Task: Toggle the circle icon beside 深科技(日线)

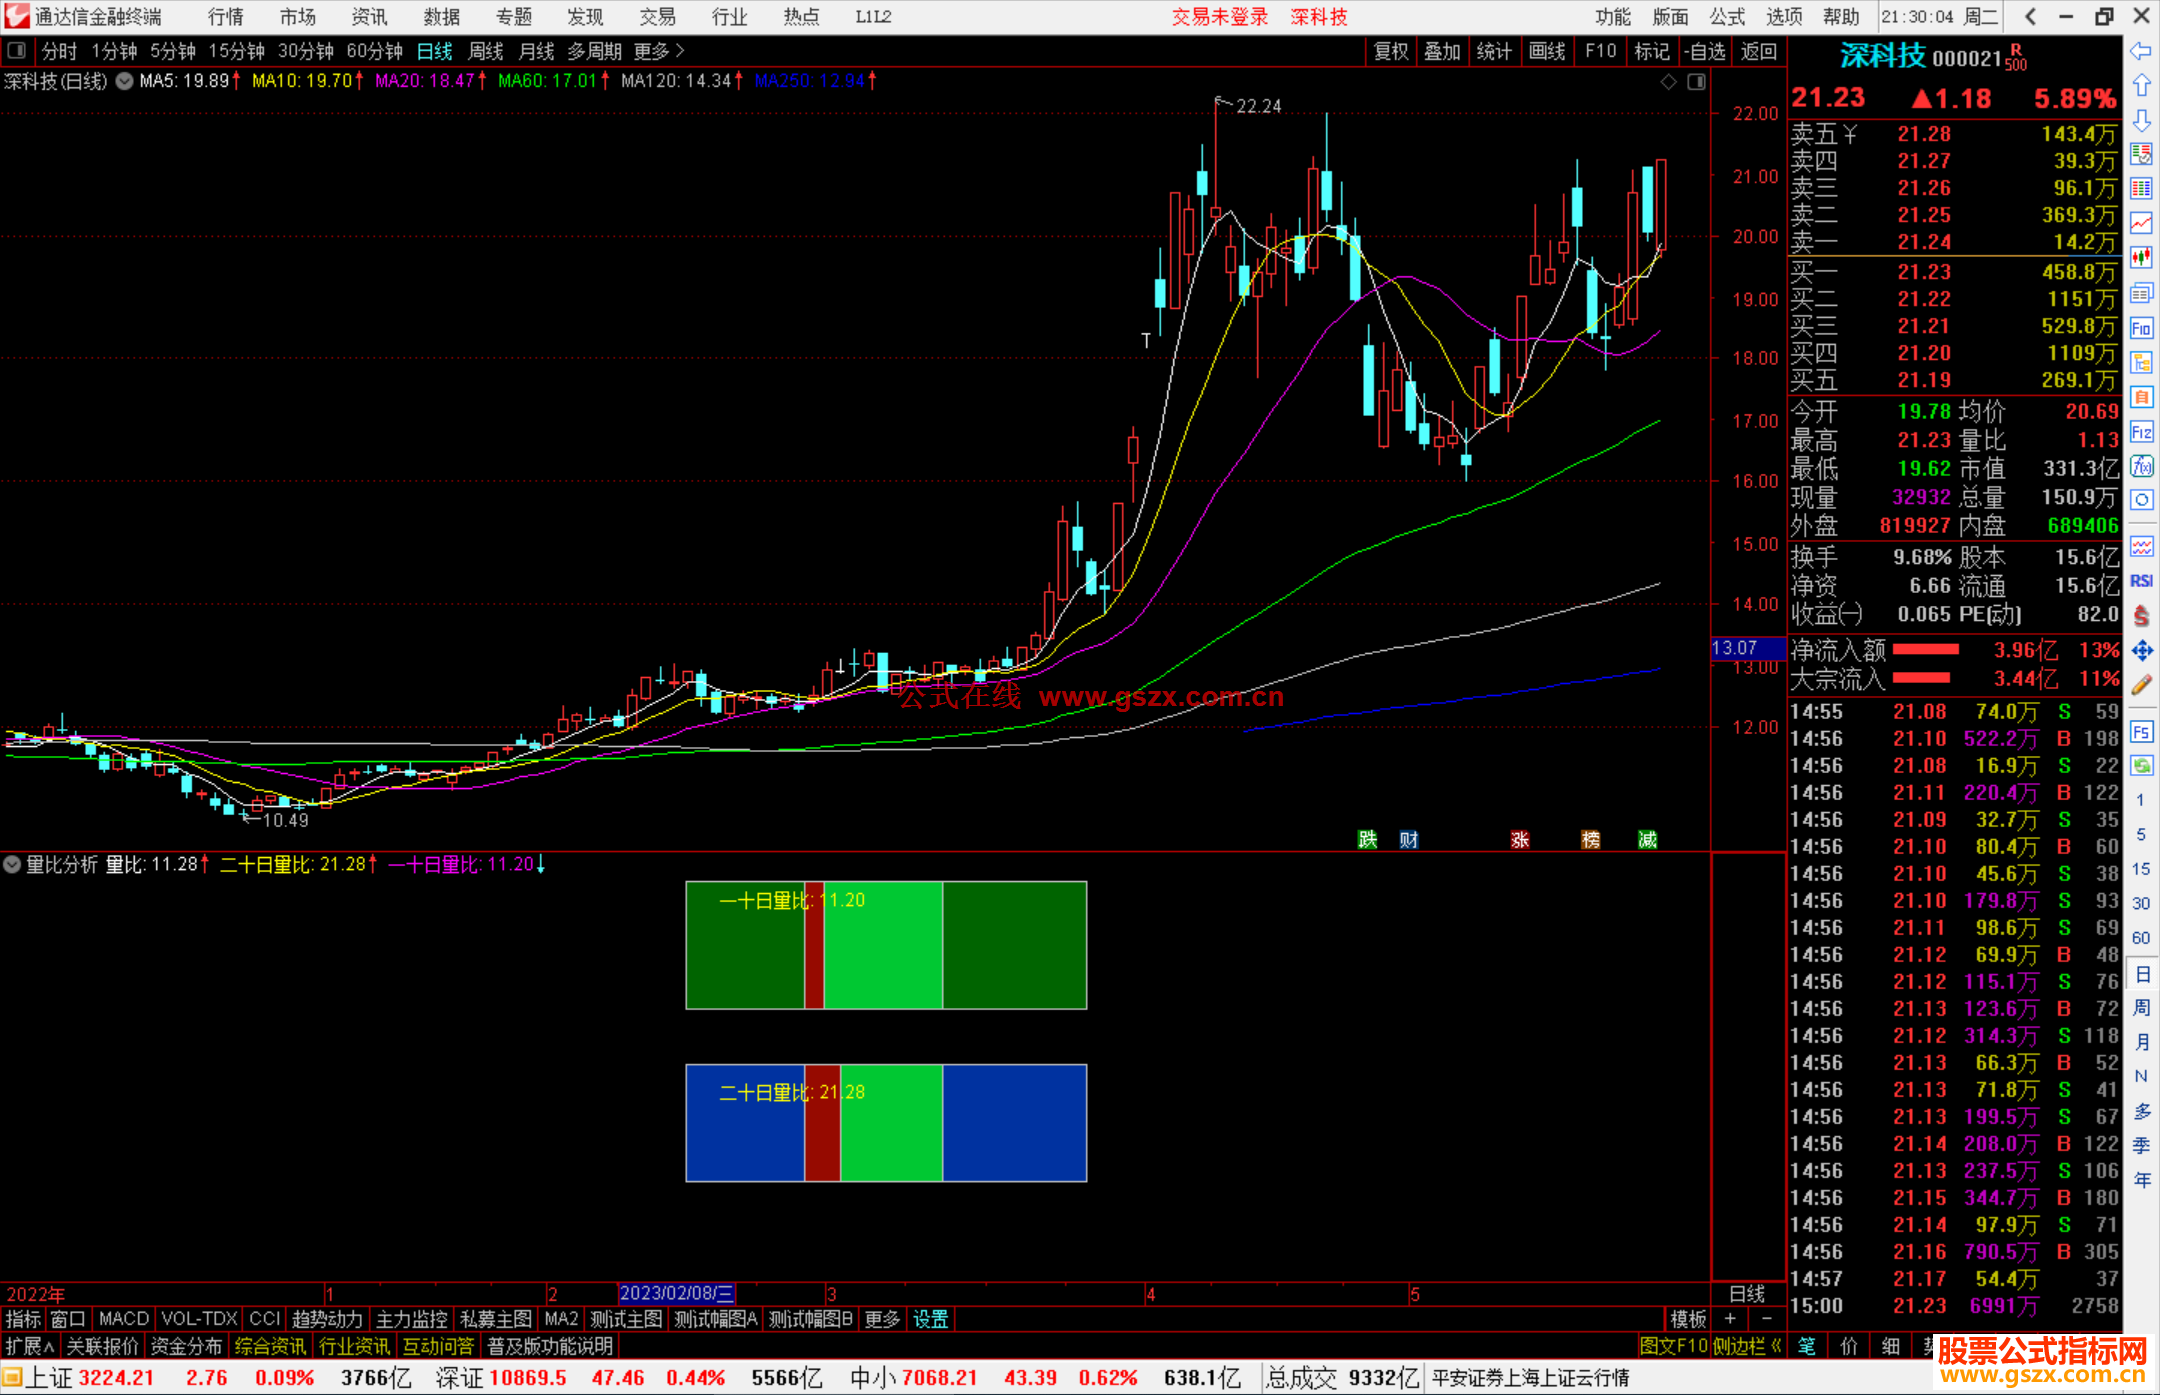Action: [x=124, y=81]
